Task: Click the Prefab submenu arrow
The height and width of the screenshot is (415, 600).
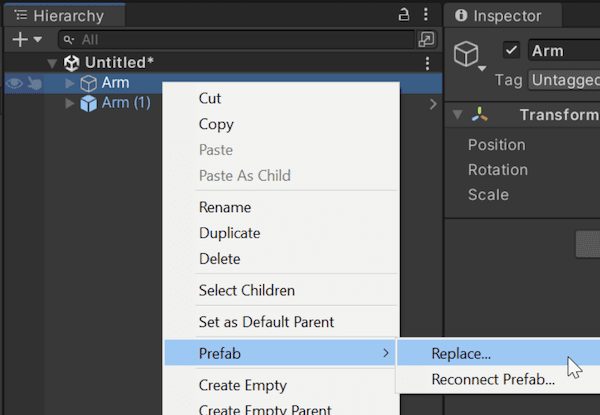Action: [386, 353]
